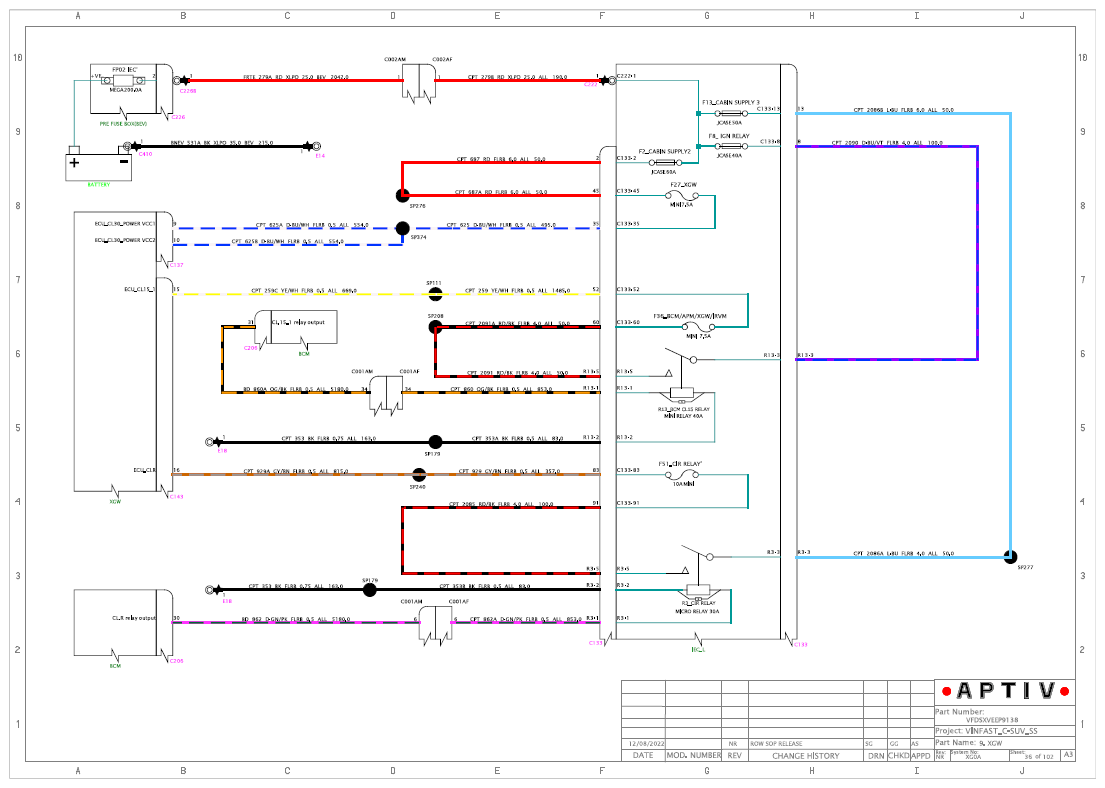Select the F13_CABIN SUPPLY 3 fuse symbol

[731, 113]
